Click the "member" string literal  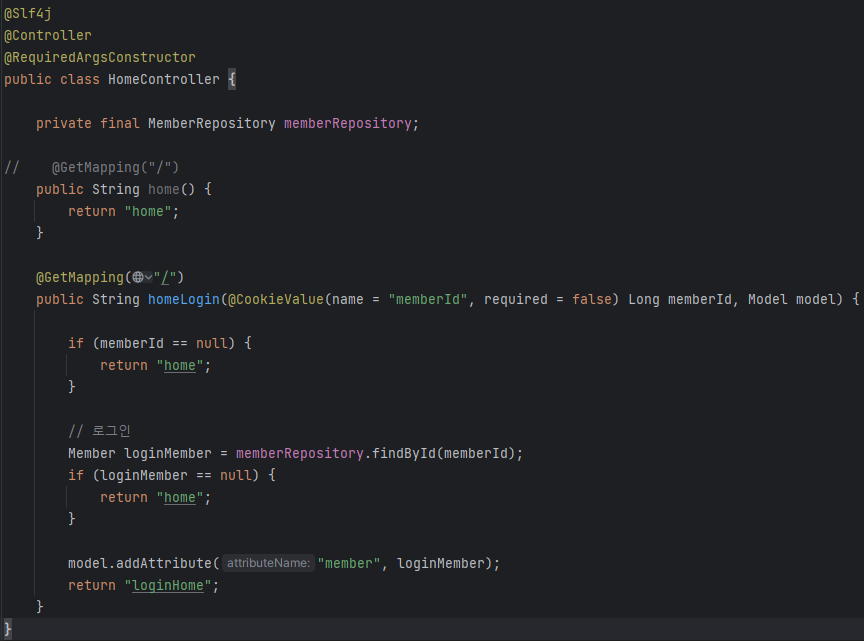pyautogui.click(x=349, y=563)
